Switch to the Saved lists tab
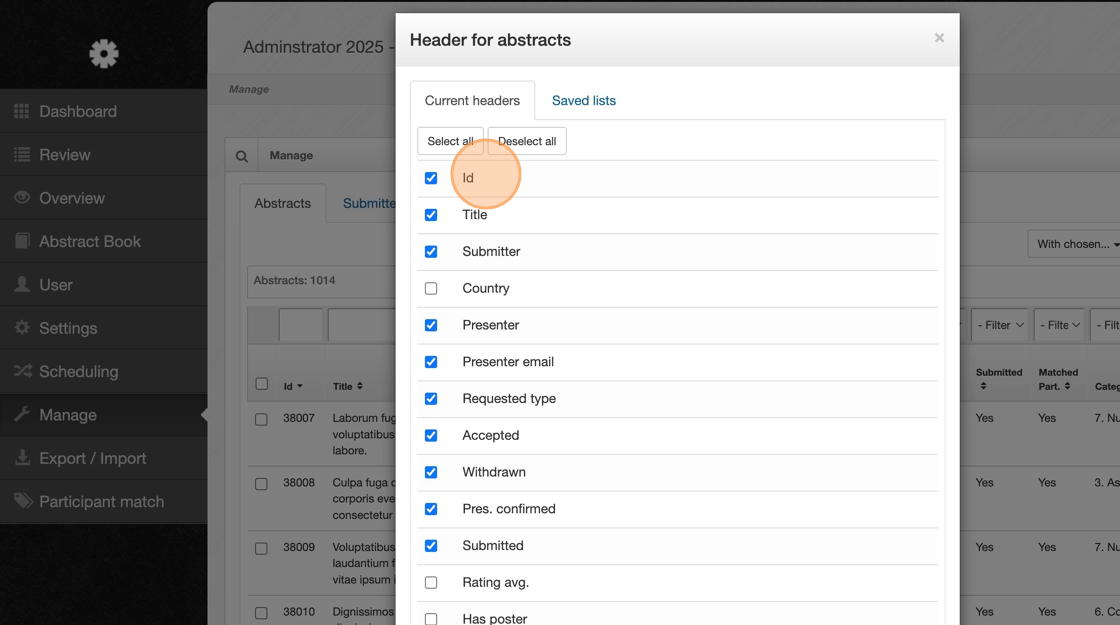Image resolution: width=1120 pixels, height=625 pixels. tap(584, 101)
